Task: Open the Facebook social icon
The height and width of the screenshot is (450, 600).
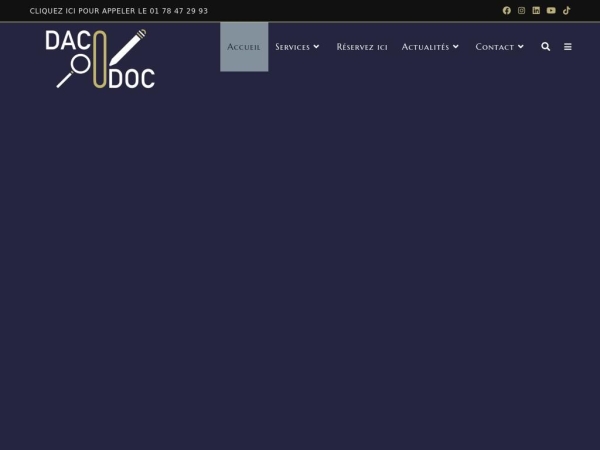Action: 507,11
